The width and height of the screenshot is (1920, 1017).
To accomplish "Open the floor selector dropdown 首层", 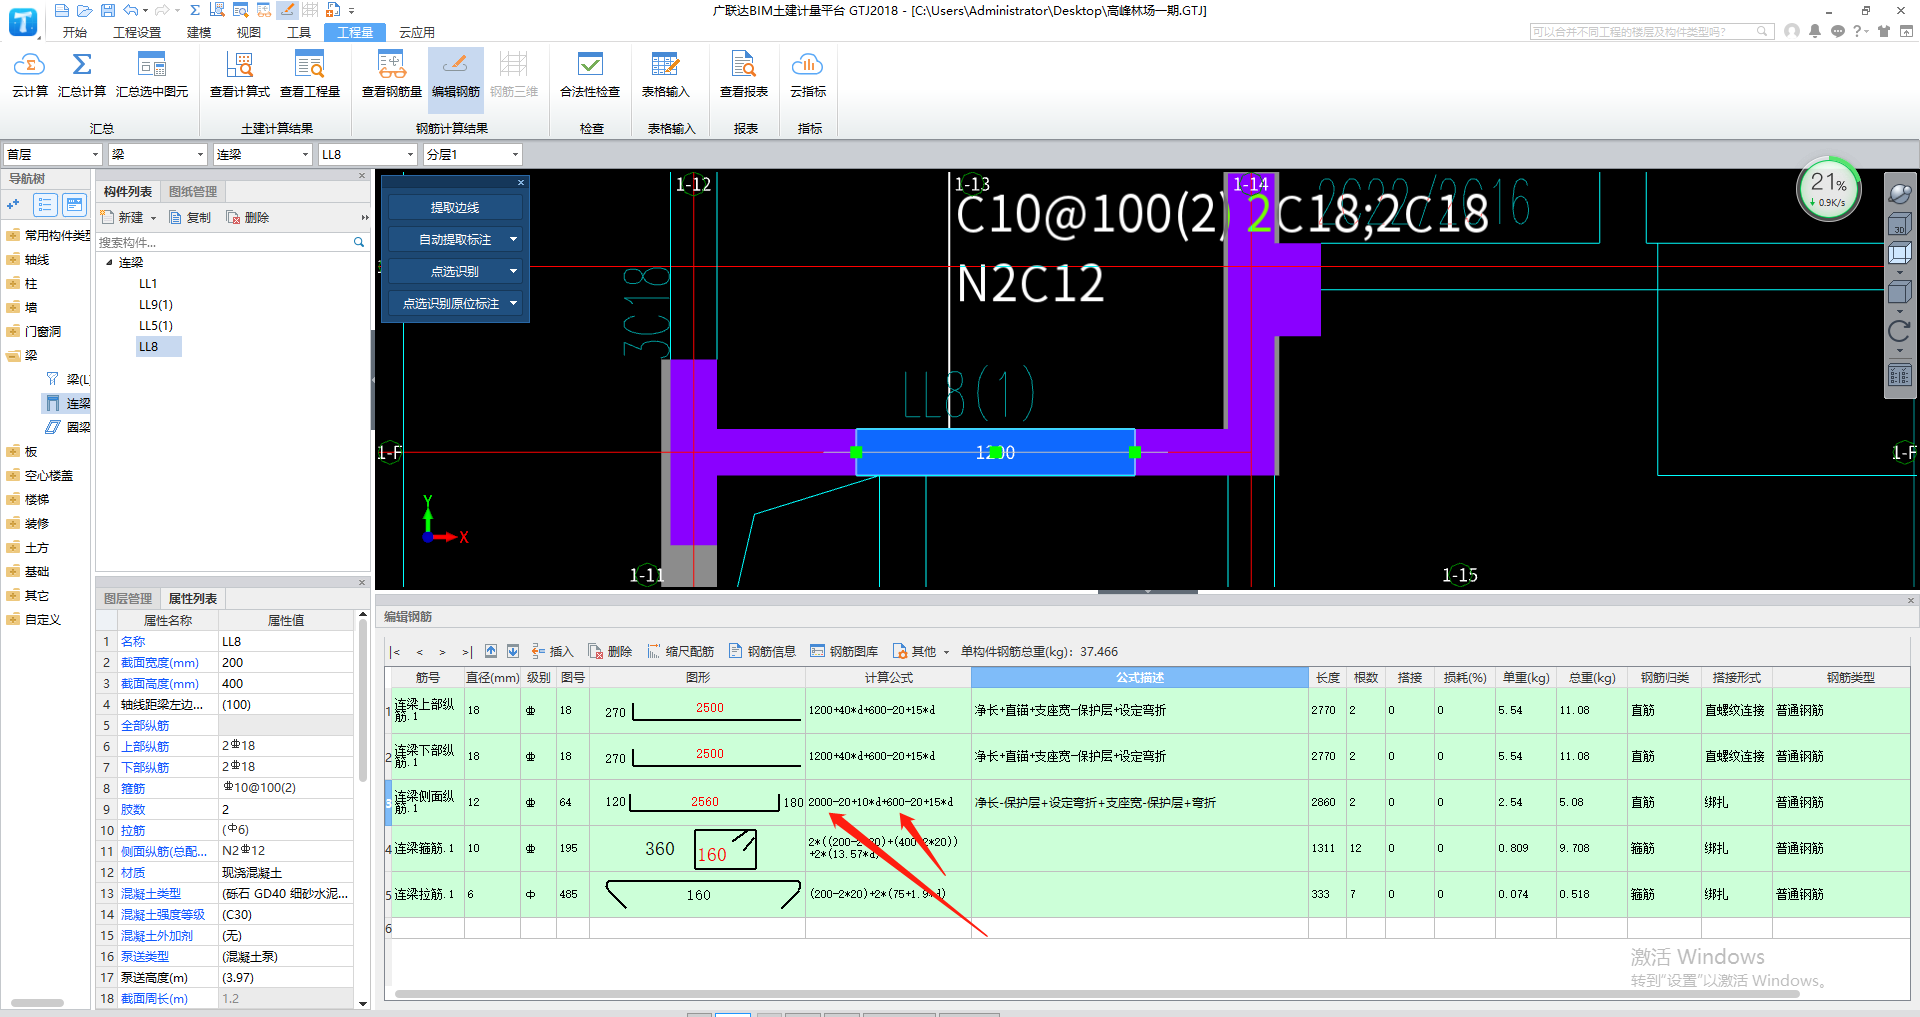I will (53, 154).
